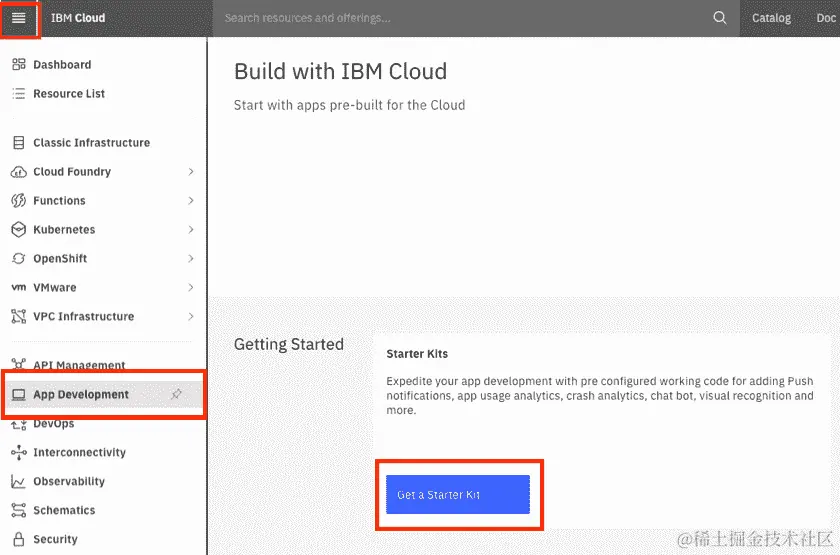Pin App Development with the pin icon

pos(176,395)
